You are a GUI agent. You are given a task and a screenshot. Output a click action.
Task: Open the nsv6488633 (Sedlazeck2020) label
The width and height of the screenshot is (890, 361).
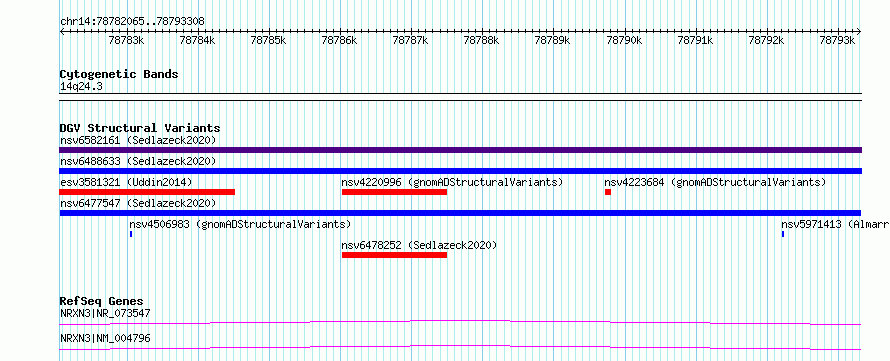(138, 161)
